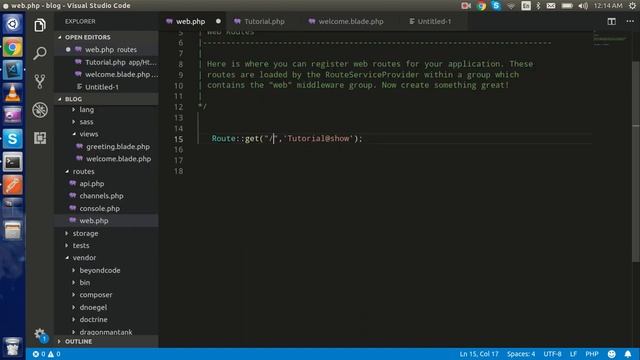Open Ubuntu dash search at dock top
Screen dimensions: 640x360
point(13,24)
